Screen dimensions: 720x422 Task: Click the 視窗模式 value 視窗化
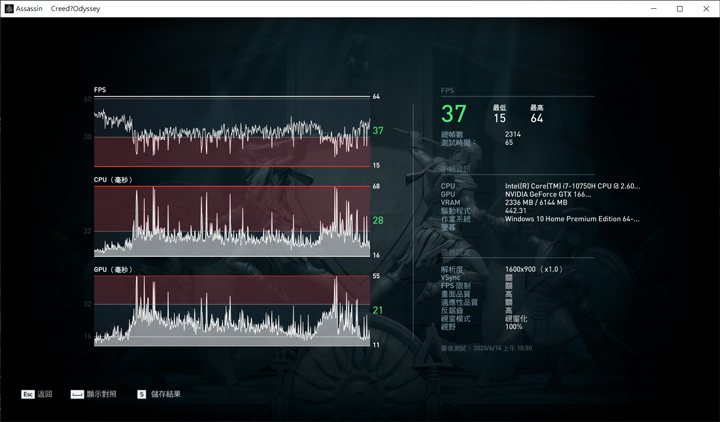[516, 319]
